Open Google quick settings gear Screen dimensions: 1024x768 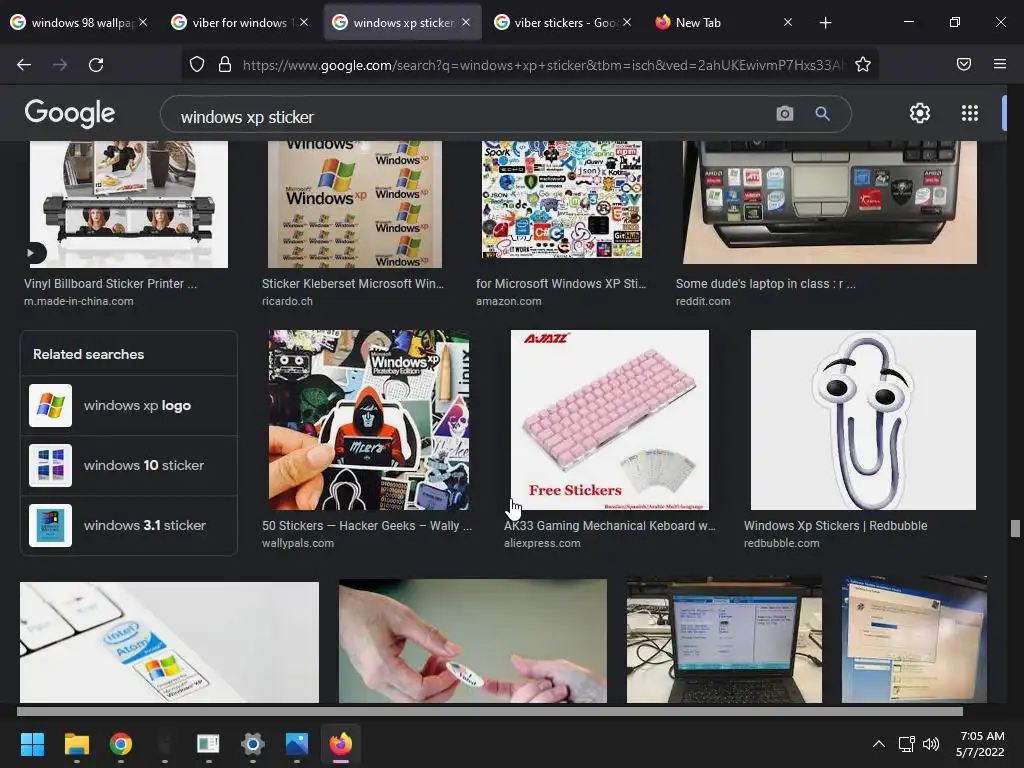tap(920, 113)
